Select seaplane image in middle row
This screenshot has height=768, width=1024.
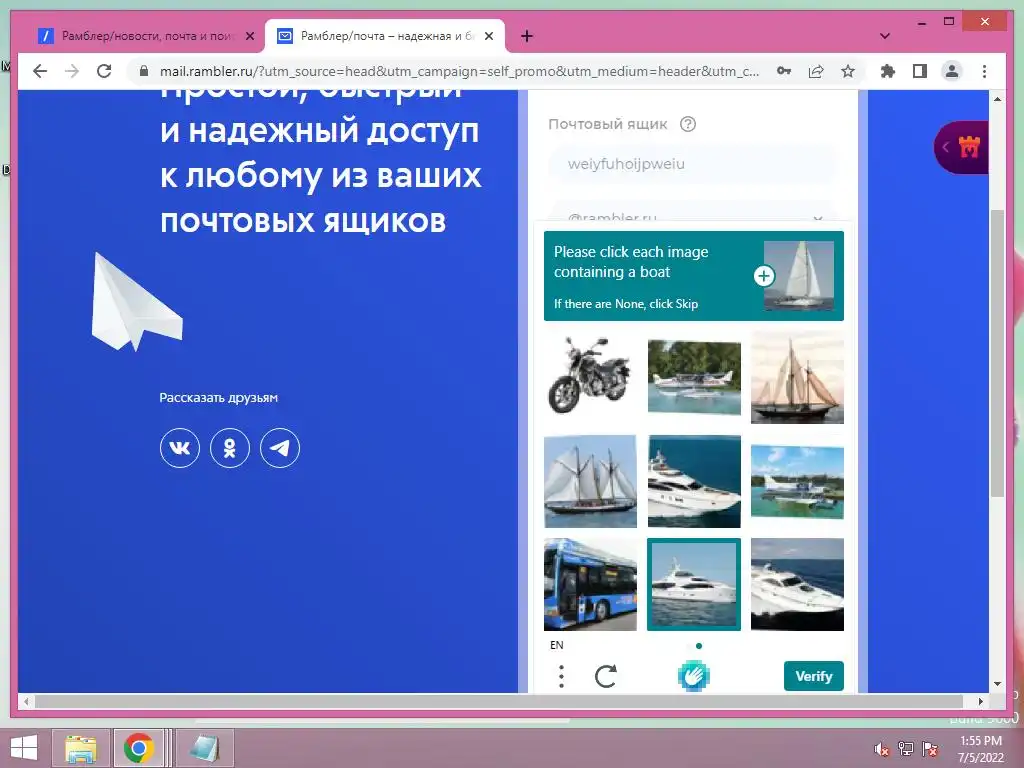797,481
